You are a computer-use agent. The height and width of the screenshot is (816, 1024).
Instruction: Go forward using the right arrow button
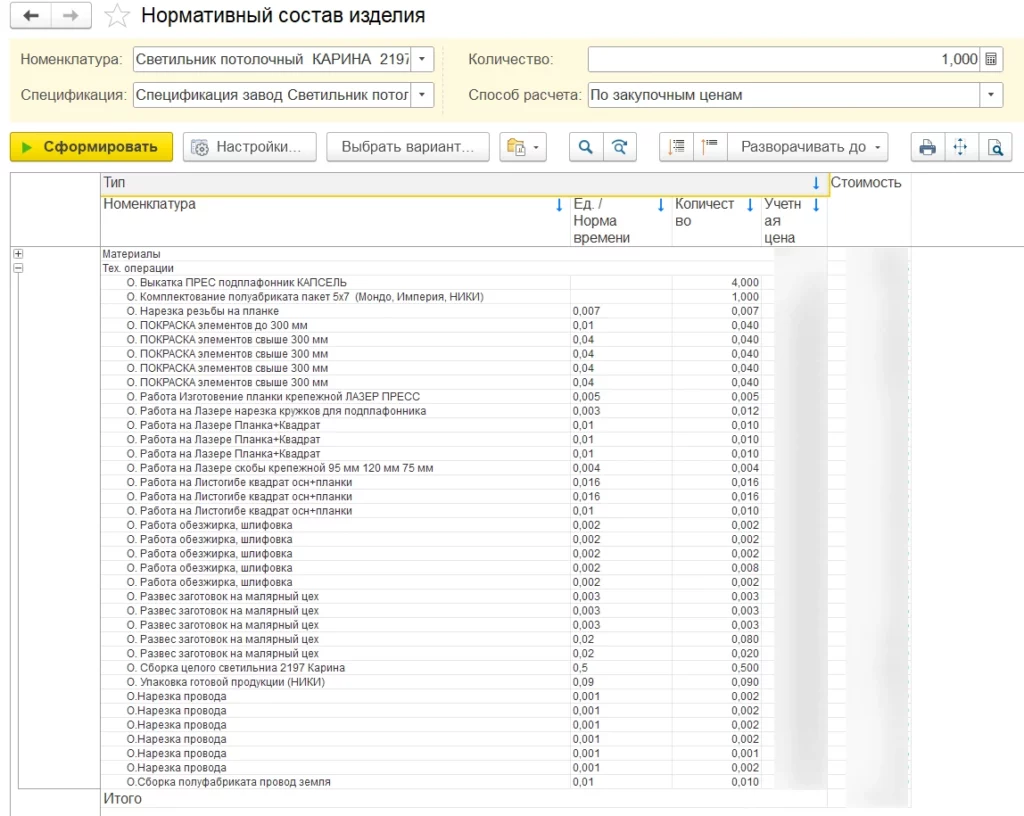coord(71,16)
